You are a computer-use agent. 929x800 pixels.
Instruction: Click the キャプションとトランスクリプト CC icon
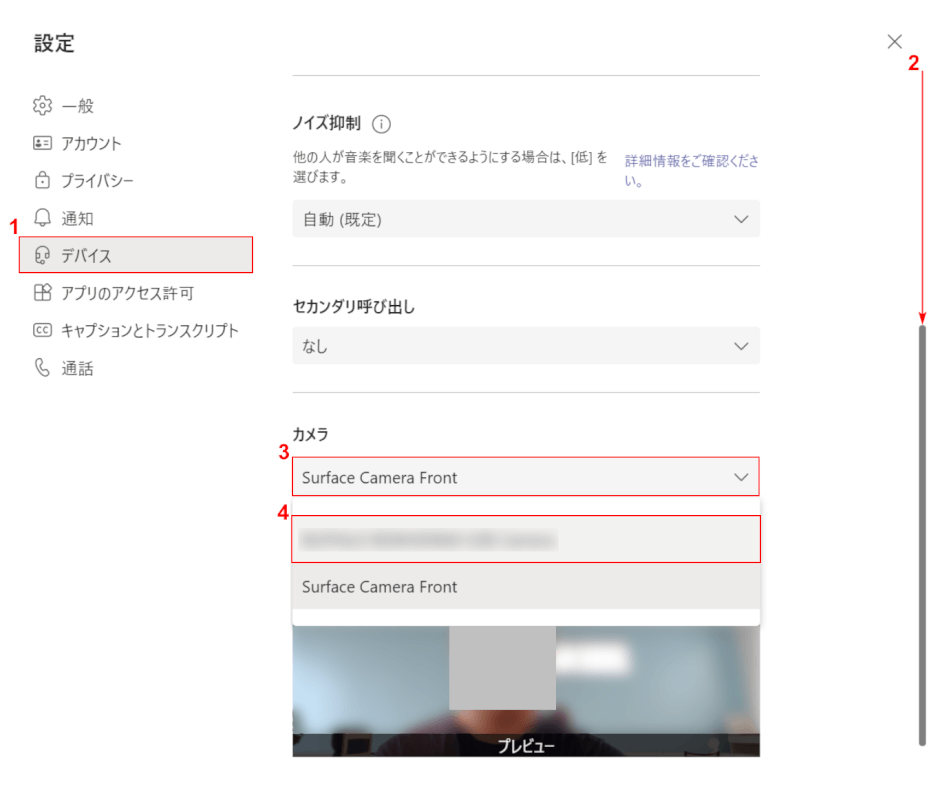(x=42, y=329)
